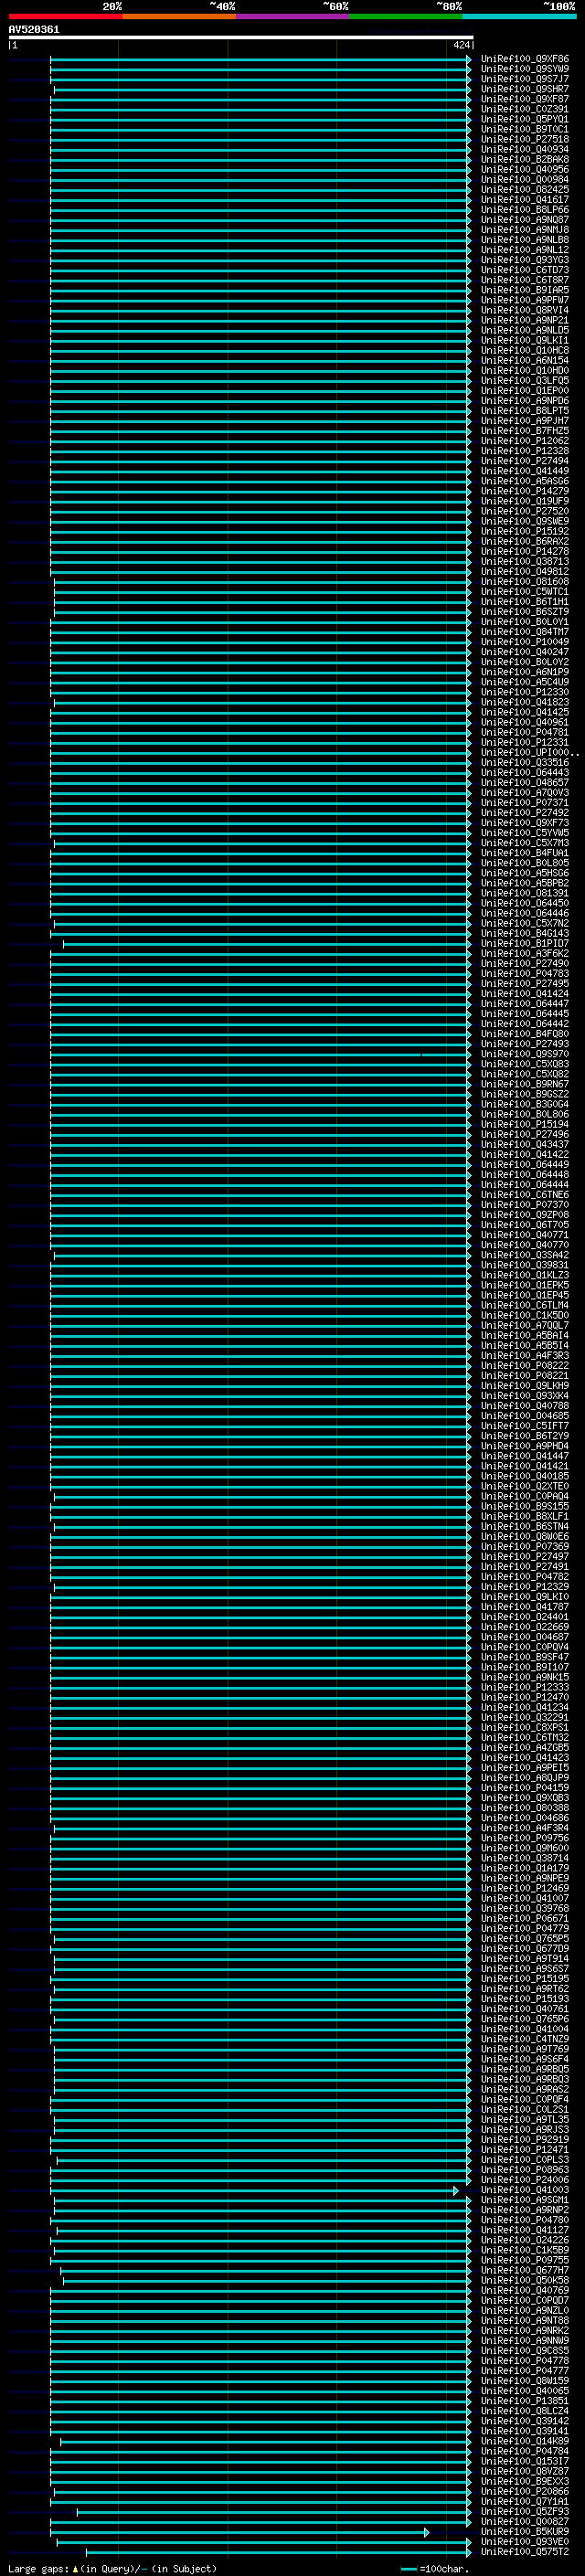Viewport: 585px width, 2576px height.
Task: Click the alignment bar for UniRef100_Q9XF86
Action: point(260,59)
